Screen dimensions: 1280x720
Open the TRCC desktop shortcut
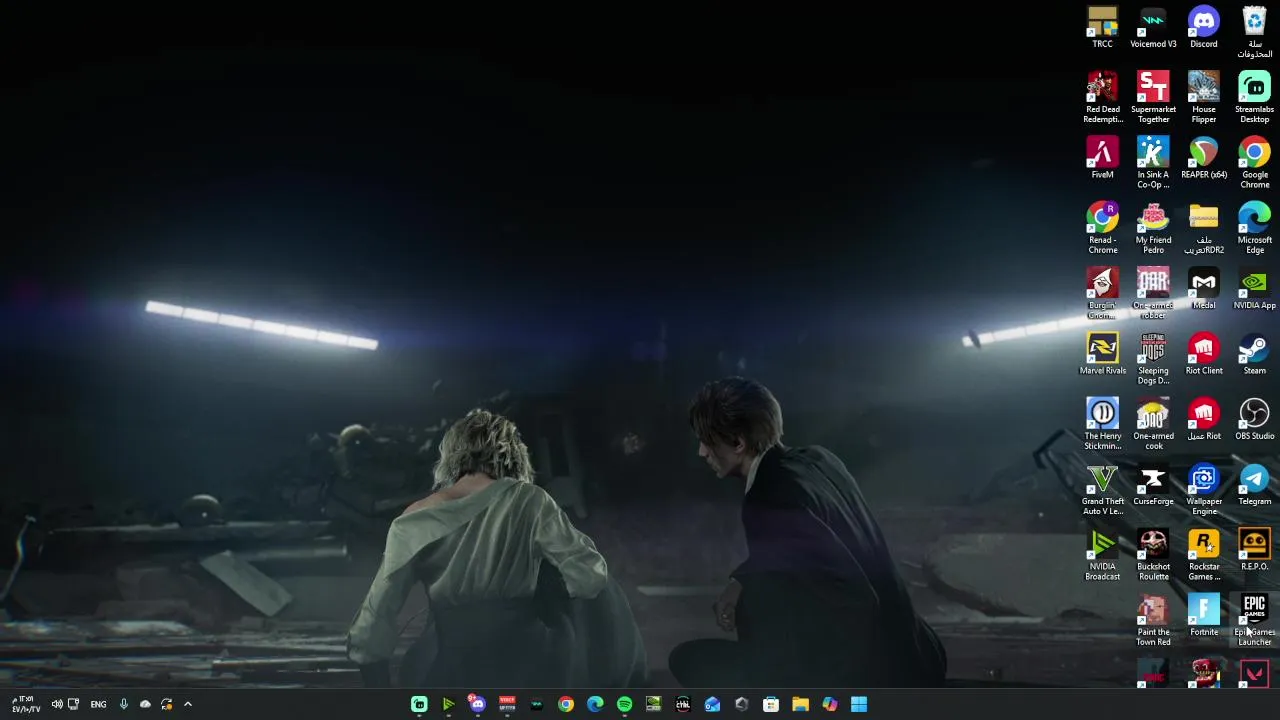point(1102,28)
